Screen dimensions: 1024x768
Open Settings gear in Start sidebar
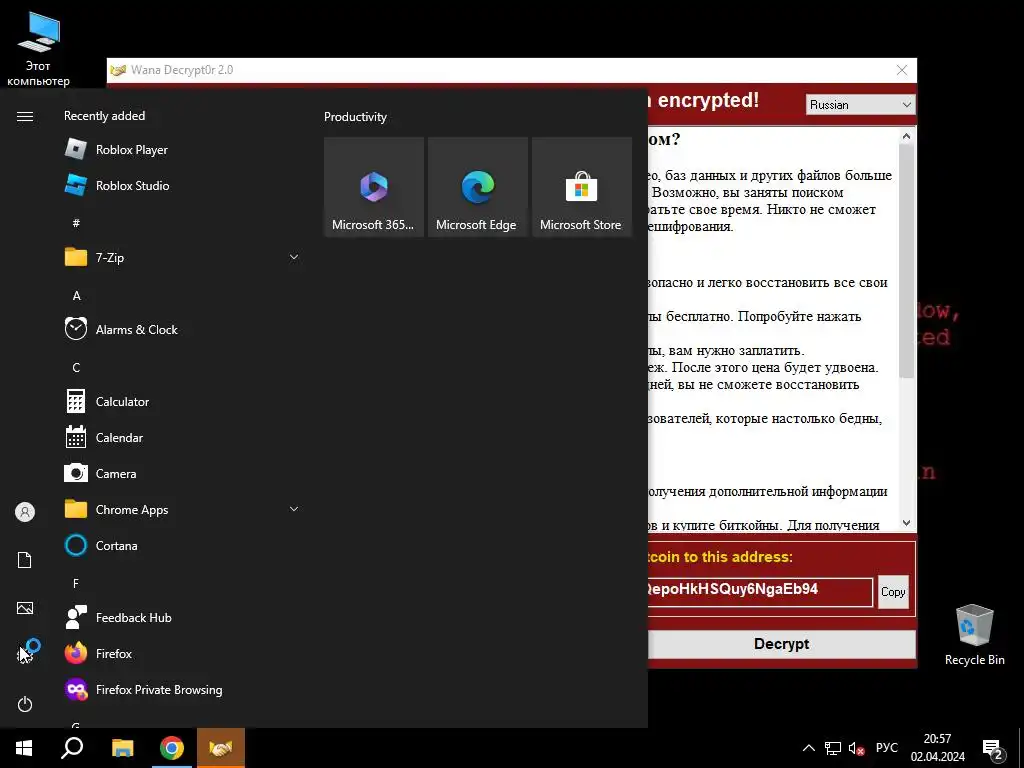25,654
